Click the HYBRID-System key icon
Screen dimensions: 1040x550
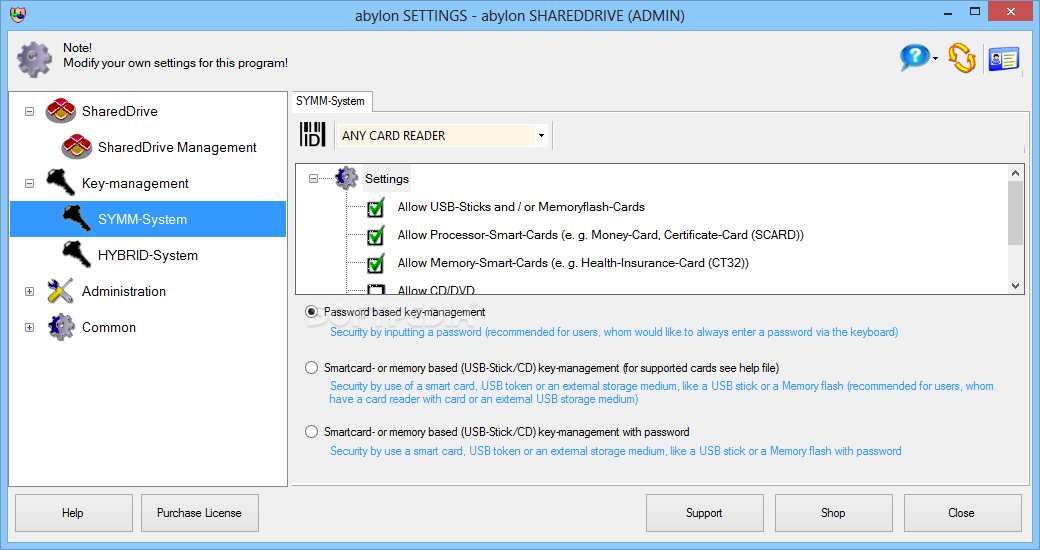pos(76,254)
